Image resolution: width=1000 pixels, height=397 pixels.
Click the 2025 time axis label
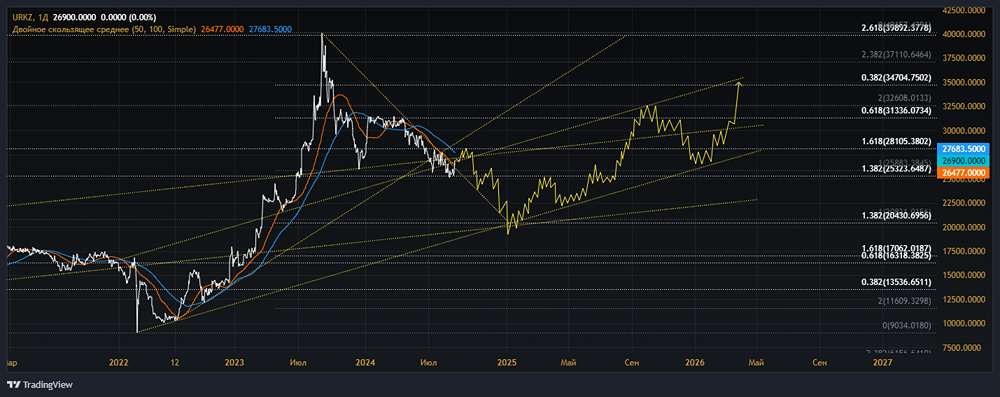(x=506, y=363)
